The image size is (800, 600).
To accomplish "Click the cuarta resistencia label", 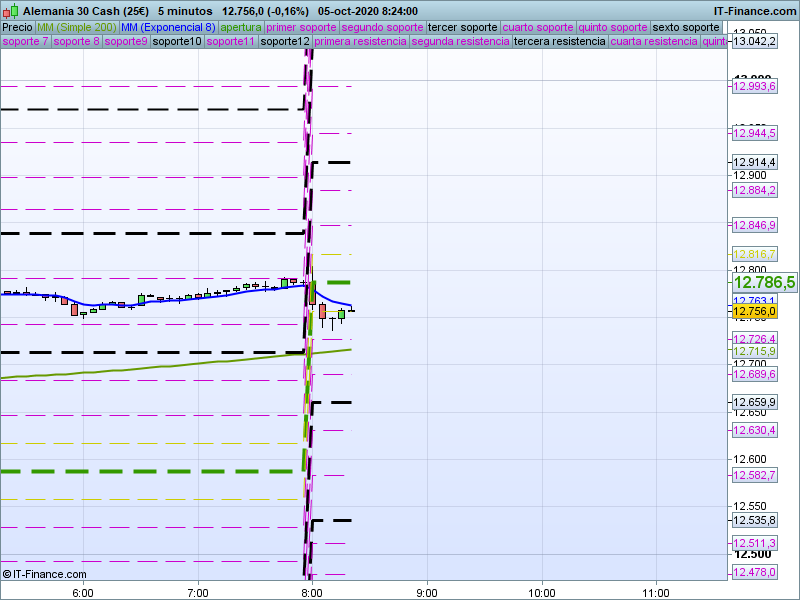I will pos(654,41).
